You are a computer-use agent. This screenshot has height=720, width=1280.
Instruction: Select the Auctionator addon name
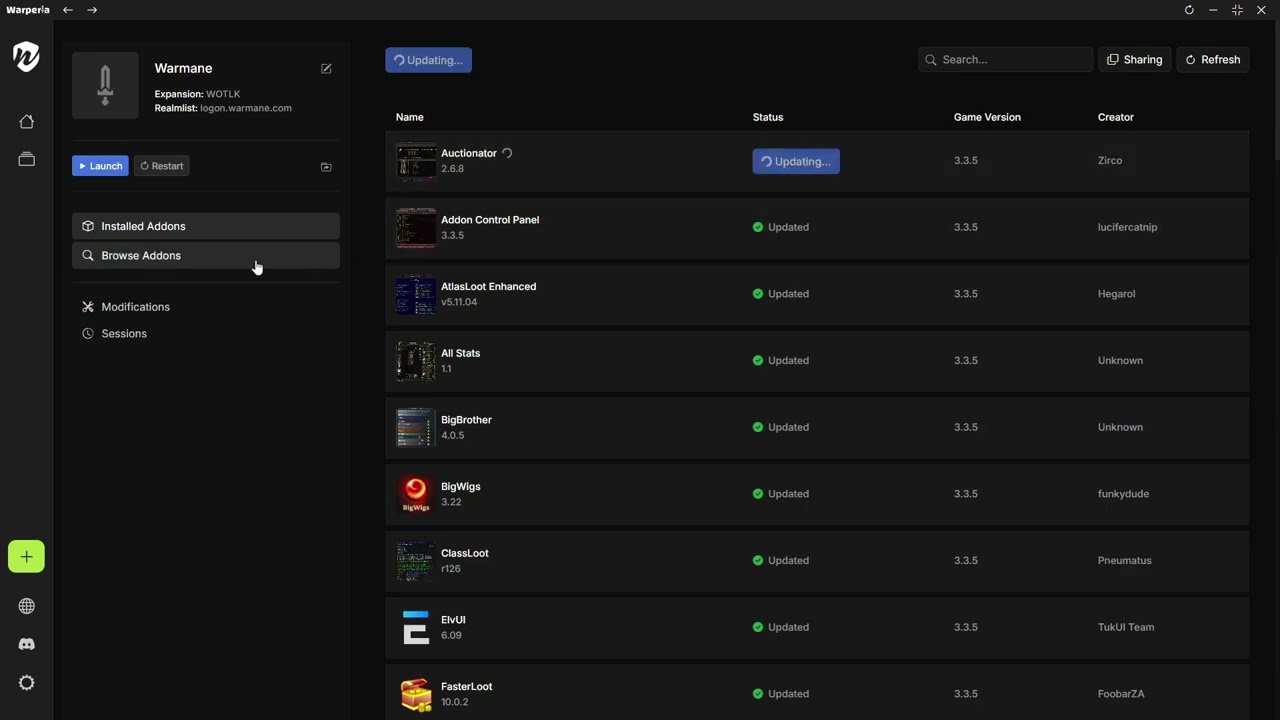pyautogui.click(x=469, y=153)
